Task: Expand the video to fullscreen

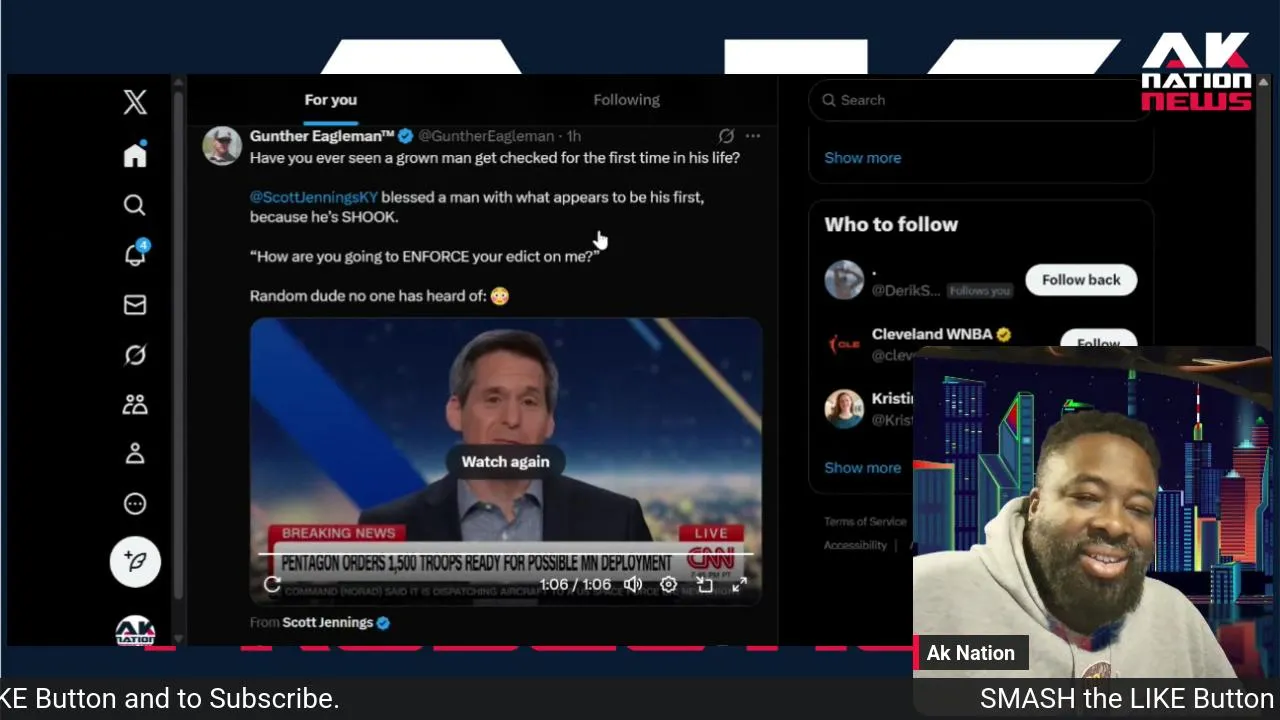Action: point(739,585)
